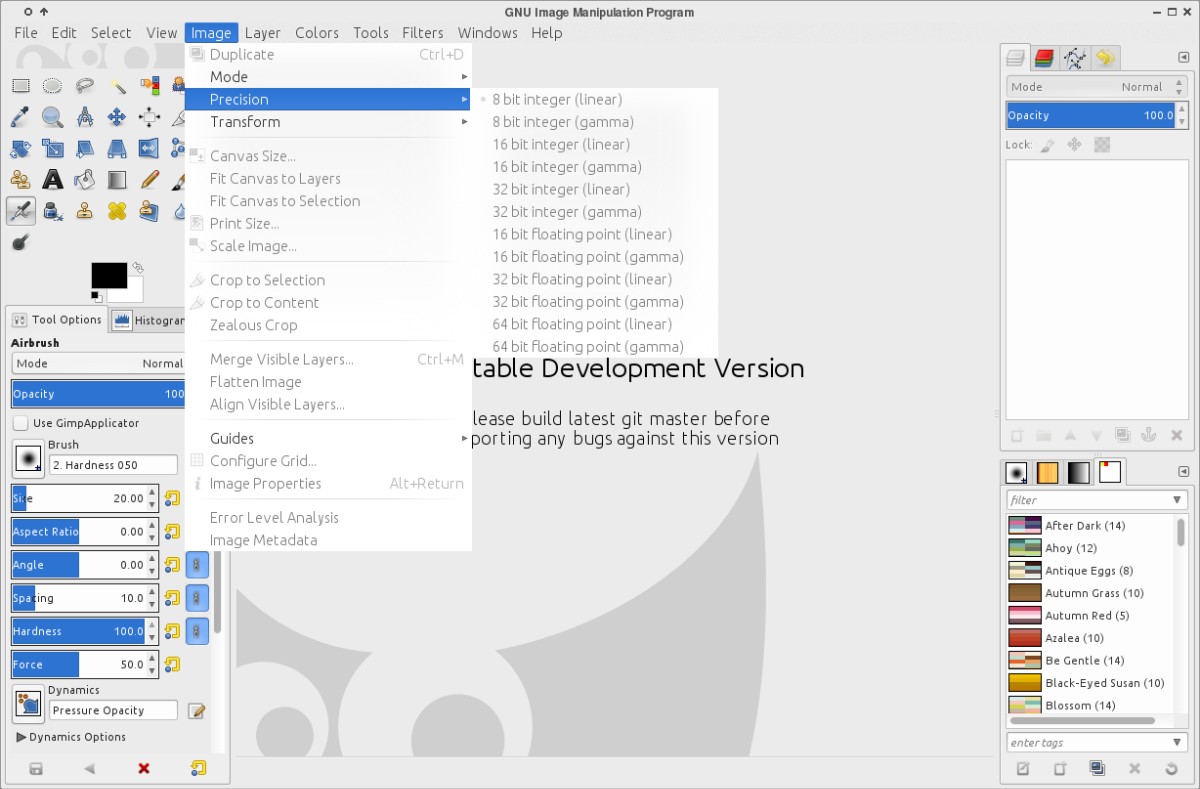Select the Ellipse Select tool
The image size is (1200, 789).
coord(52,86)
